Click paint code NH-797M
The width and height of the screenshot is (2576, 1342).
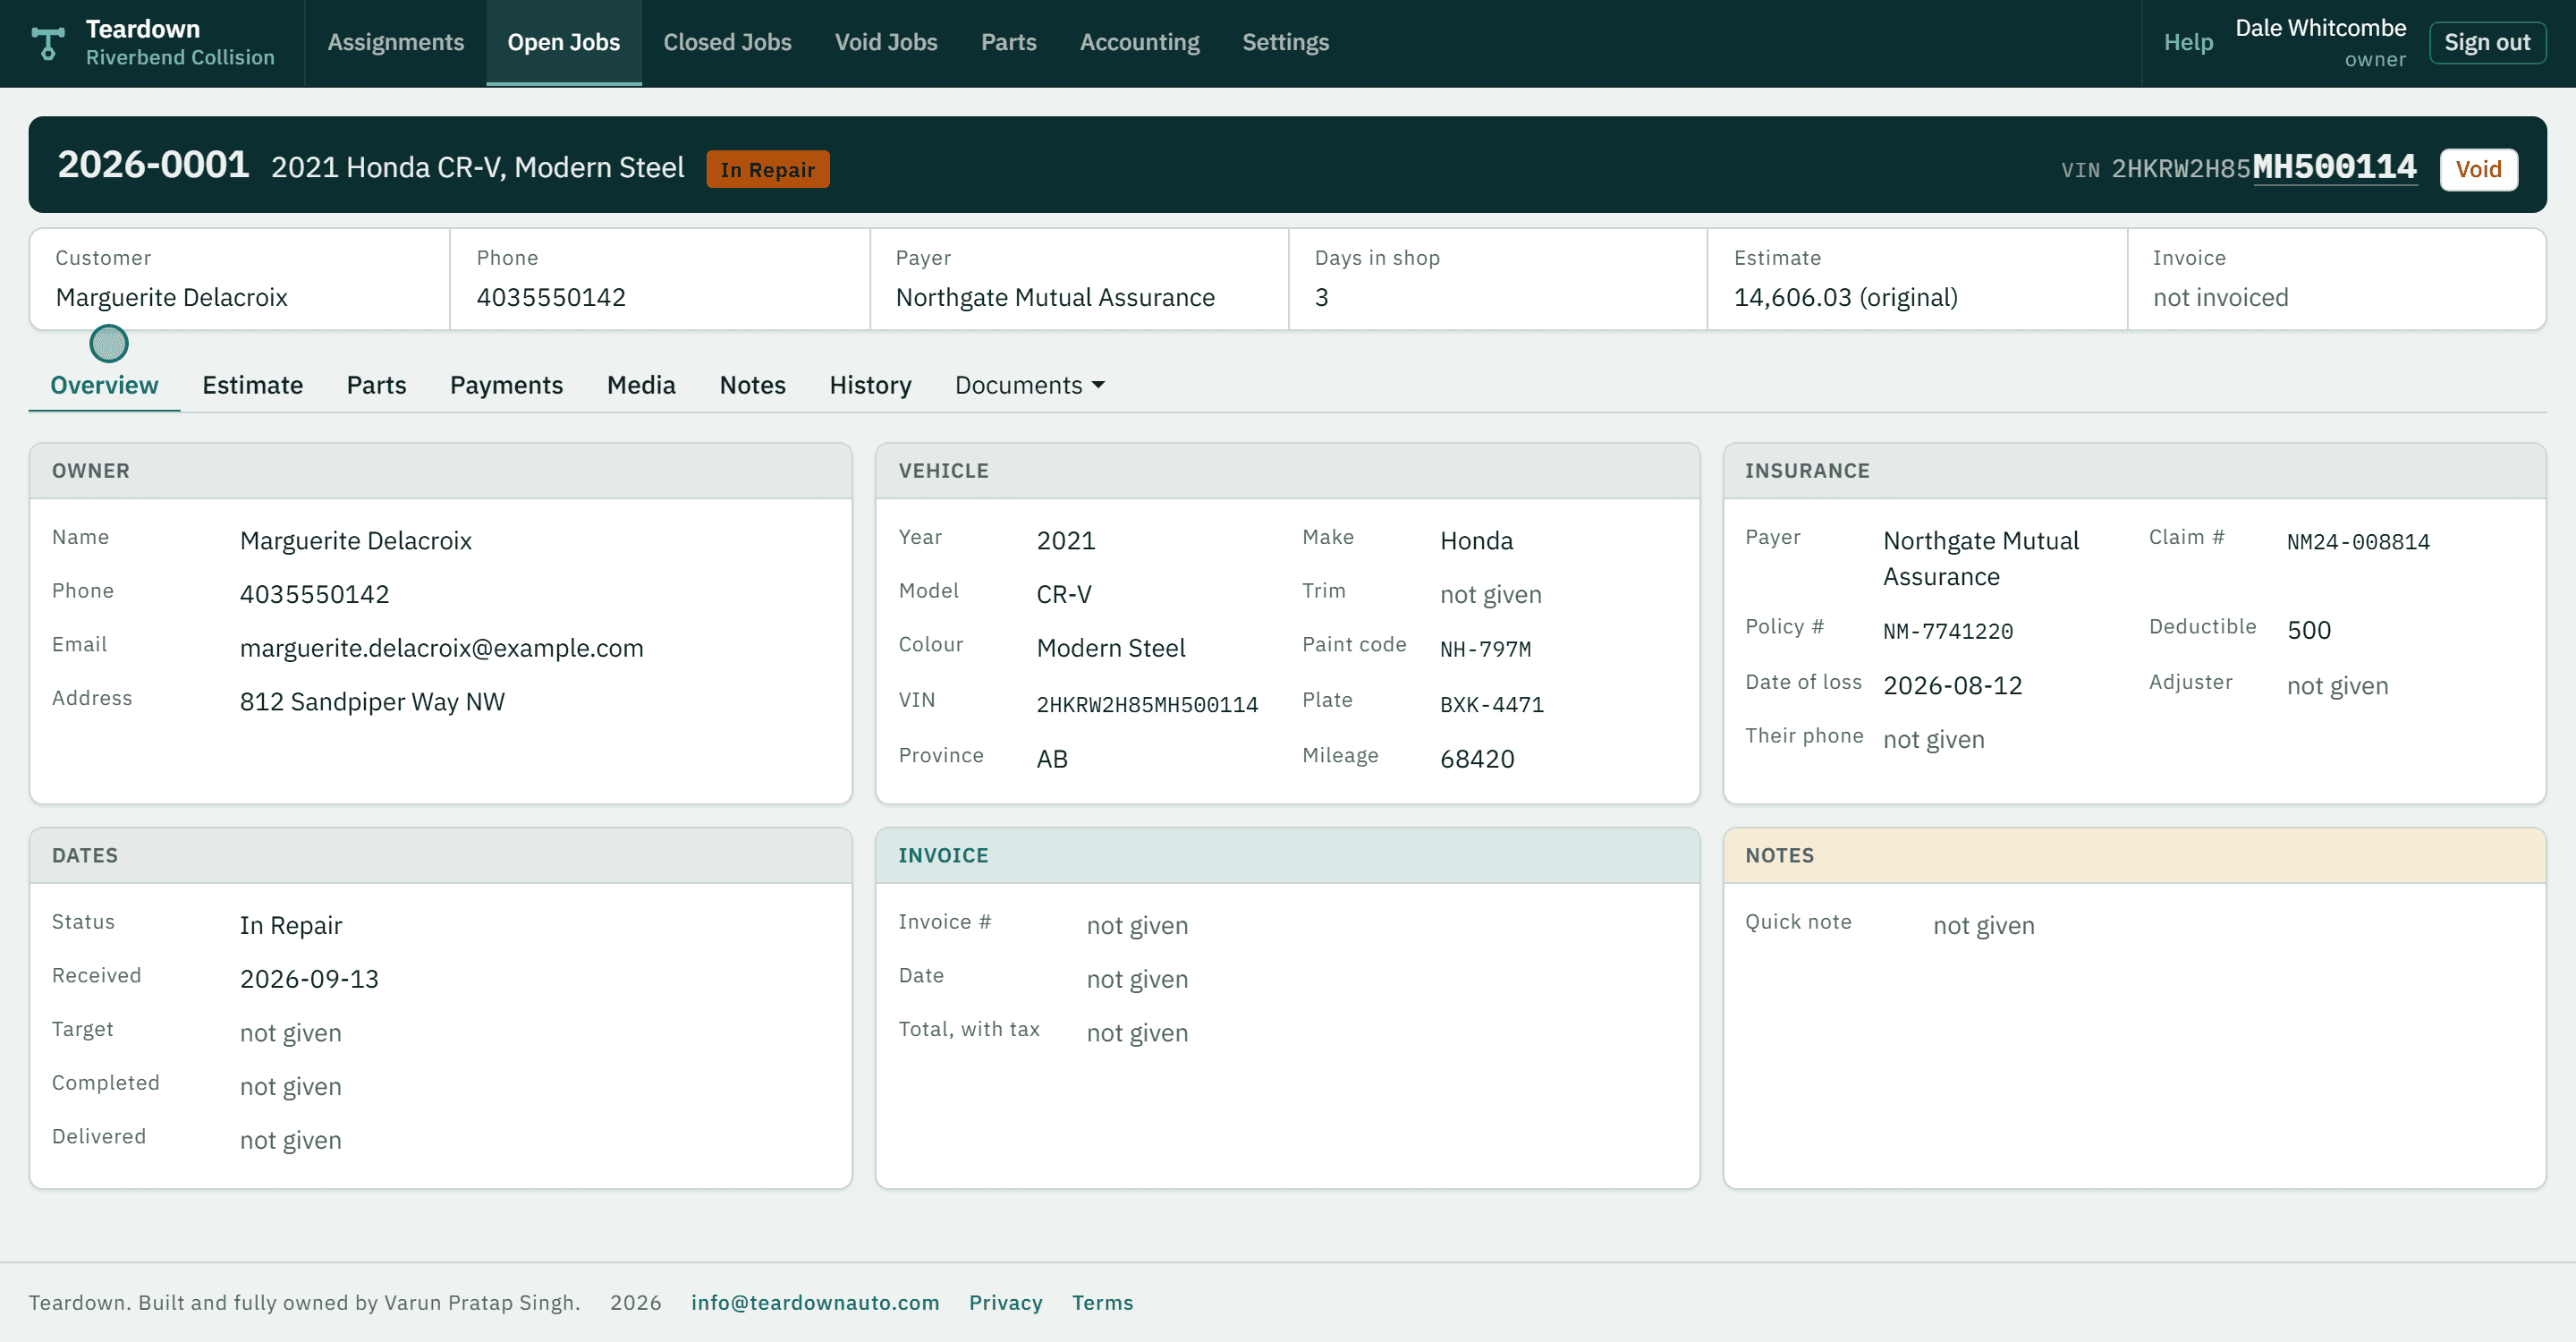[x=1485, y=649]
